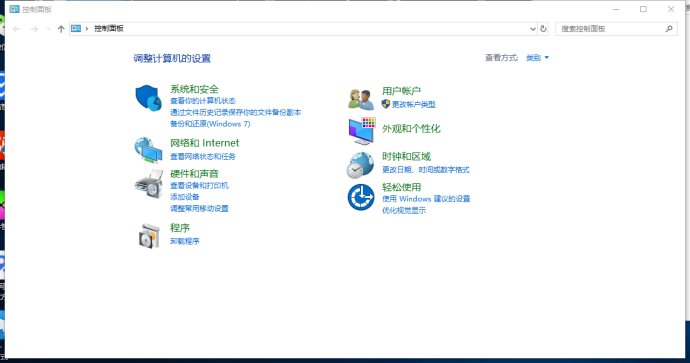Open 备份和还原(Windows 7) link

point(210,124)
